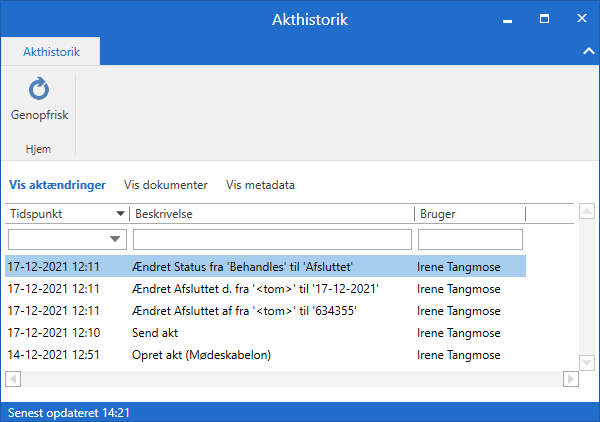600x422 pixels.
Task: Click the Beskrivelse filter input field
Action: click(272, 240)
